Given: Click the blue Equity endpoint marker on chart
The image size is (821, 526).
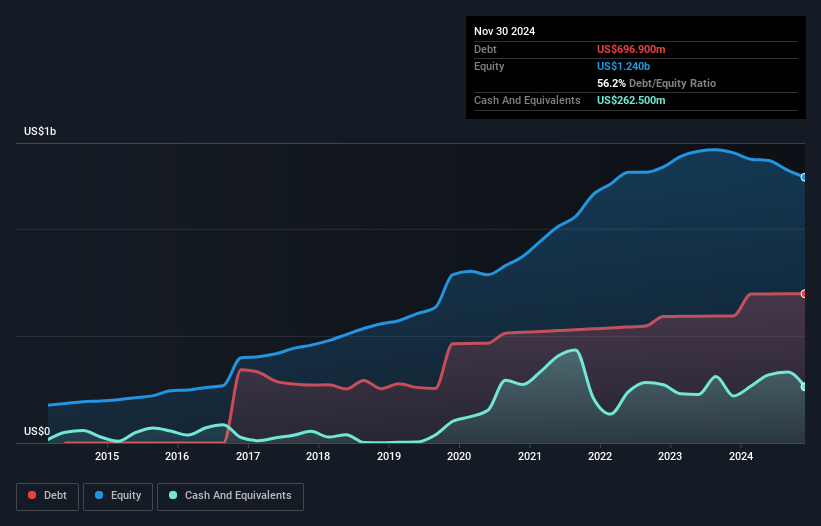Looking at the screenshot, I should (x=804, y=177).
